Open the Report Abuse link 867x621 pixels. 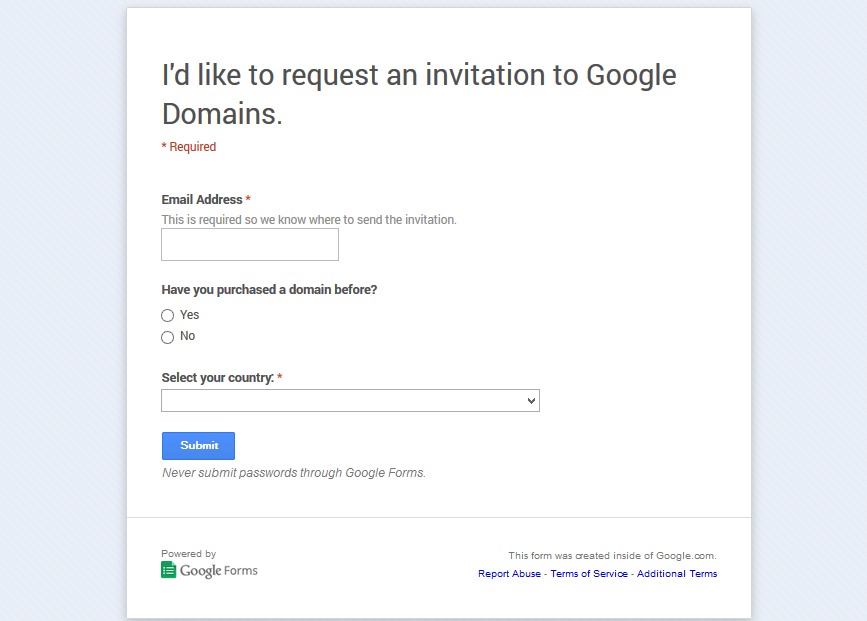[x=509, y=573]
